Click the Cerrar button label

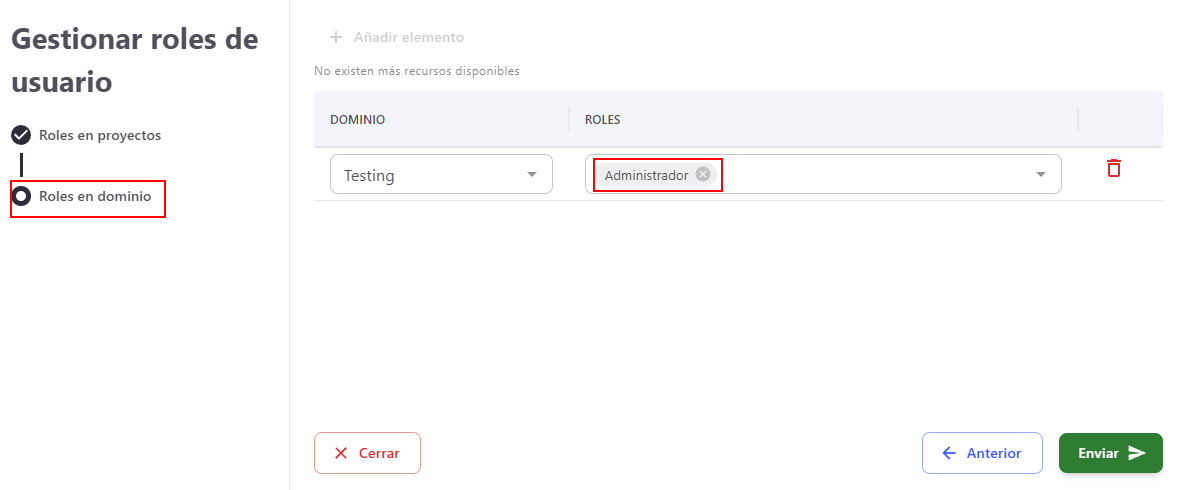coord(379,453)
